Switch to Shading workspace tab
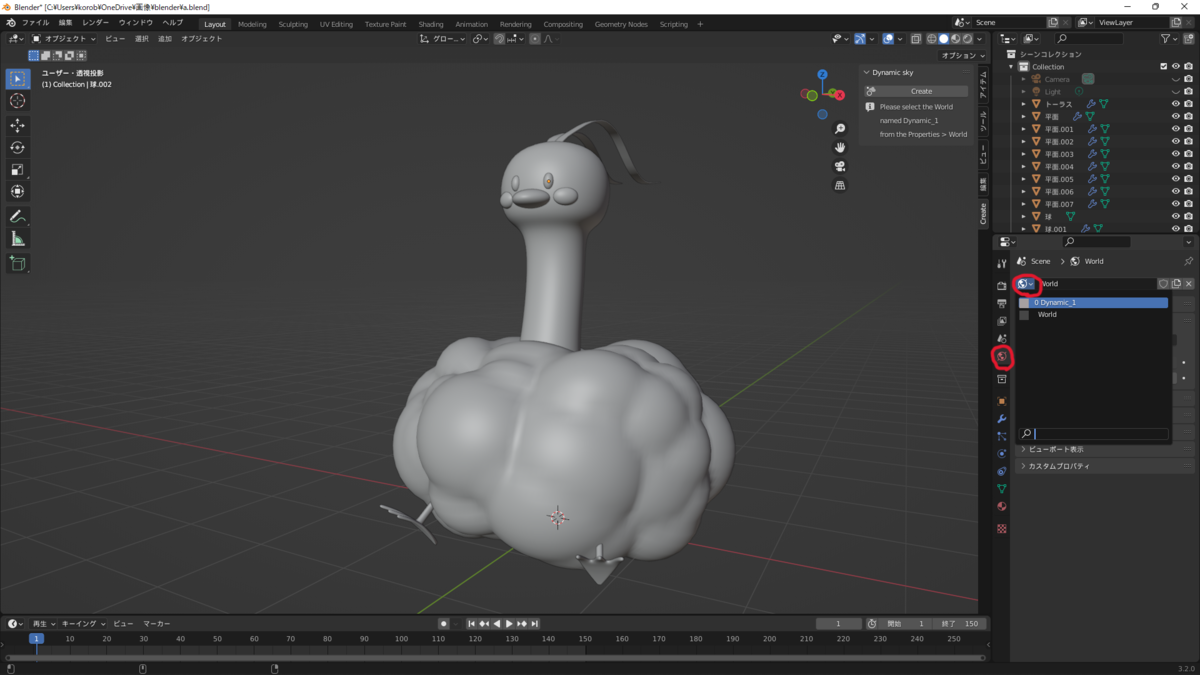Screen dimensions: 1200x675 pyautogui.click(x=431, y=24)
